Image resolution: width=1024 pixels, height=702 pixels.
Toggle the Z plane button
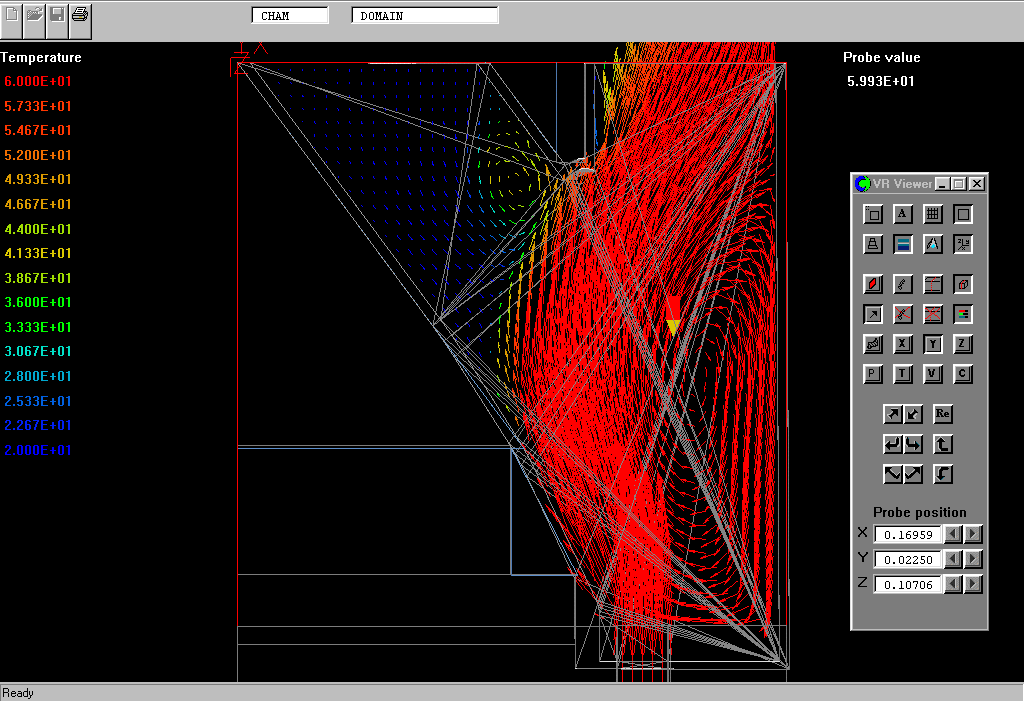click(962, 344)
